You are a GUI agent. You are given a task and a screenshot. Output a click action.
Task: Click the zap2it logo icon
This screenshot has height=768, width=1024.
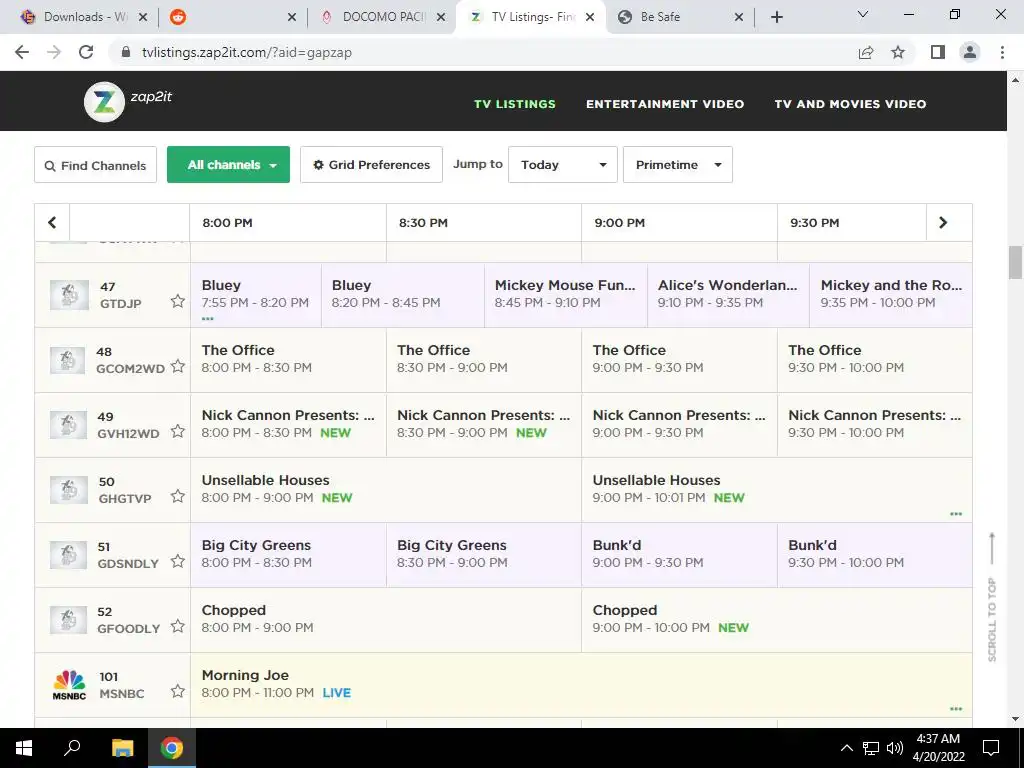[x=104, y=102]
